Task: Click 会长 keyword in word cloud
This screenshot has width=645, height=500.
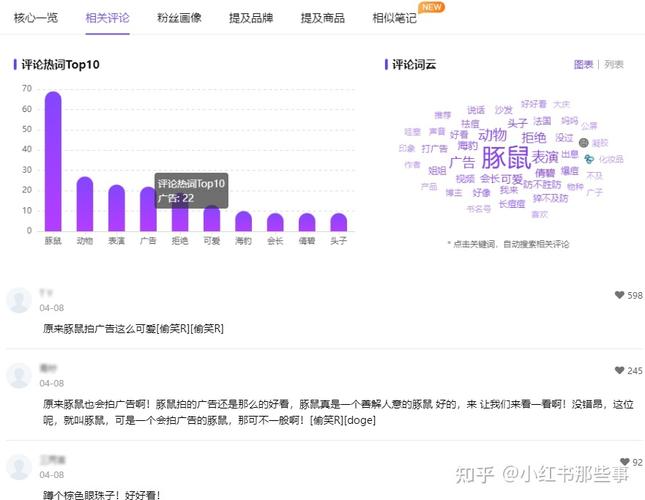Action: [x=490, y=178]
